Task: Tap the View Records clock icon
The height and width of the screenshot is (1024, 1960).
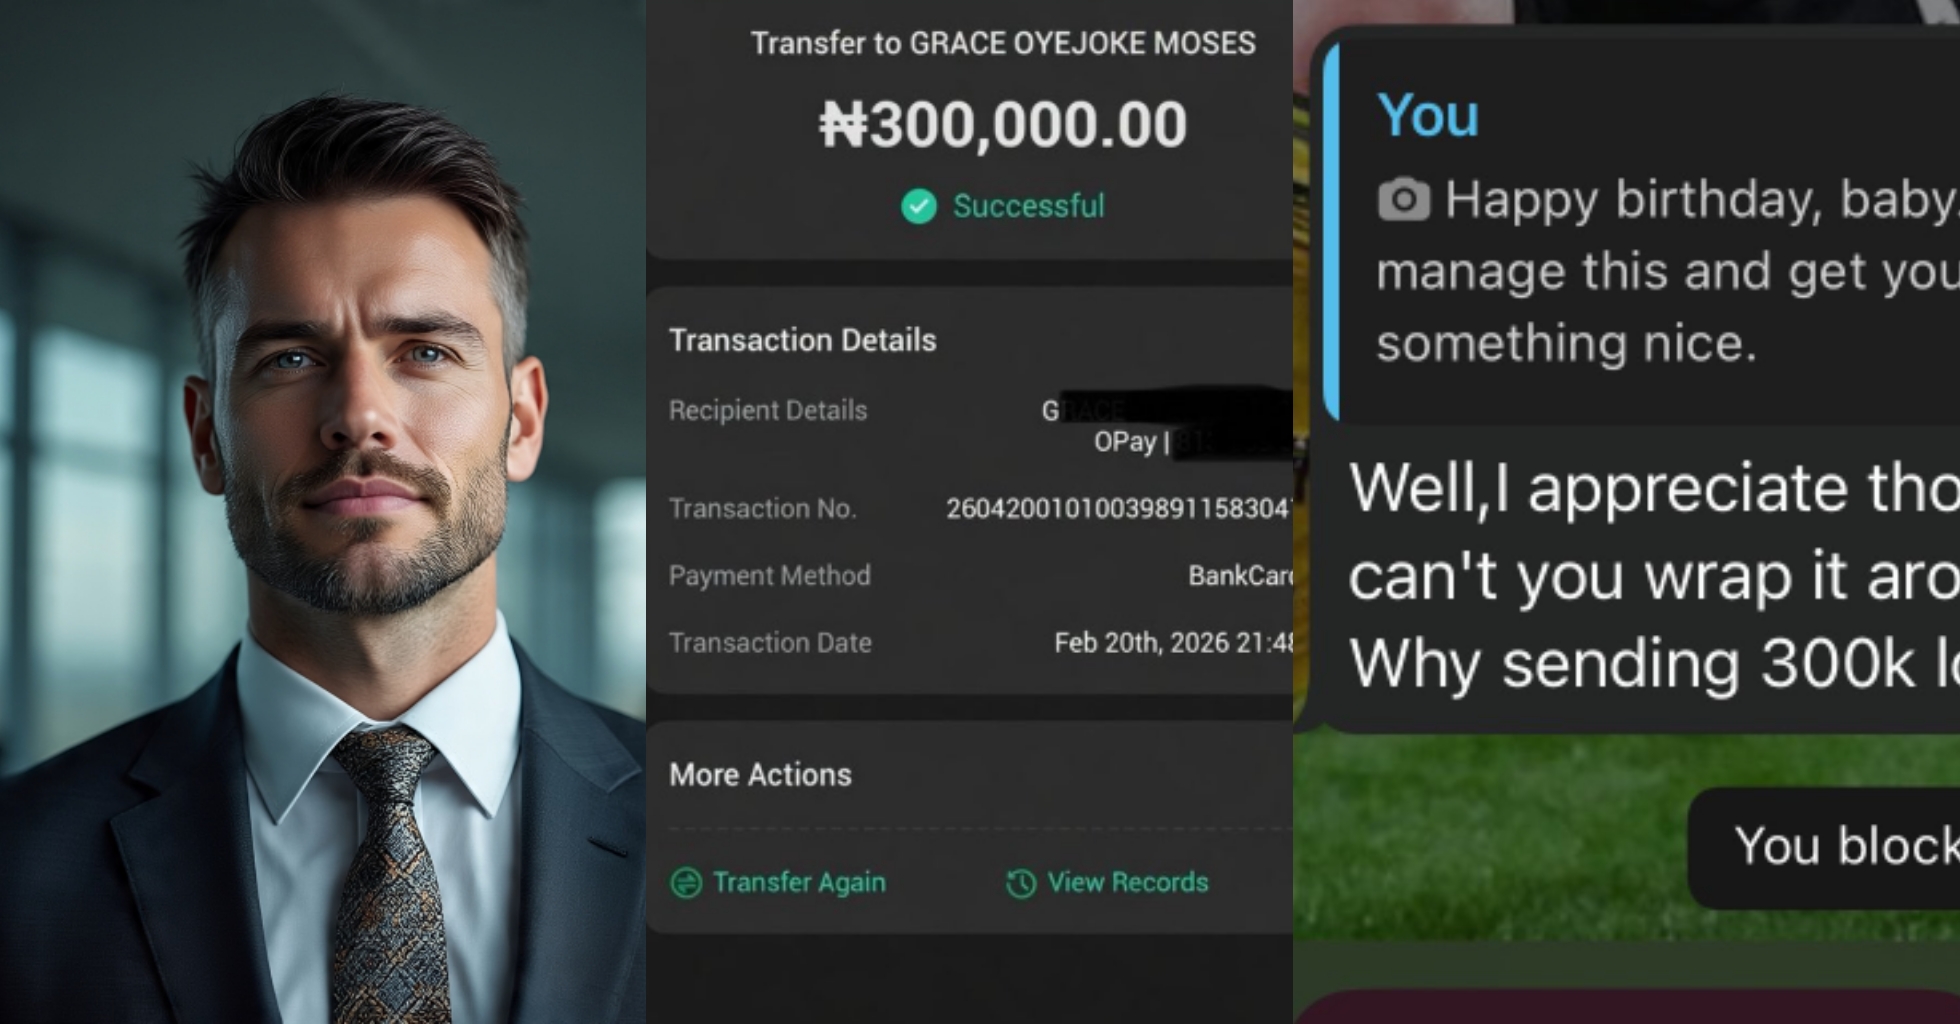Action: [1021, 883]
